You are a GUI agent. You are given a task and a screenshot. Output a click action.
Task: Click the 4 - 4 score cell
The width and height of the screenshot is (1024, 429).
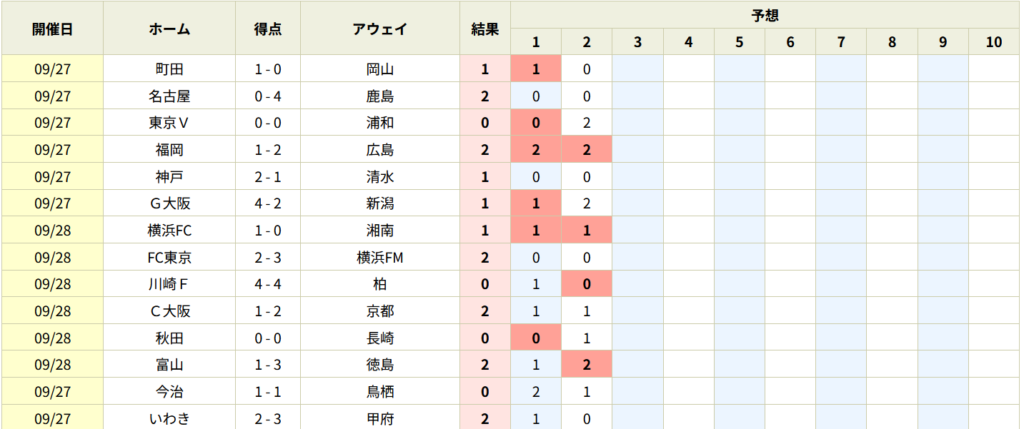tap(267, 284)
